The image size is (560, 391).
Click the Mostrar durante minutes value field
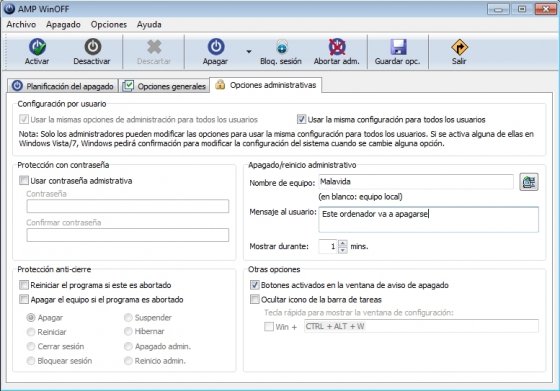pos(328,246)
